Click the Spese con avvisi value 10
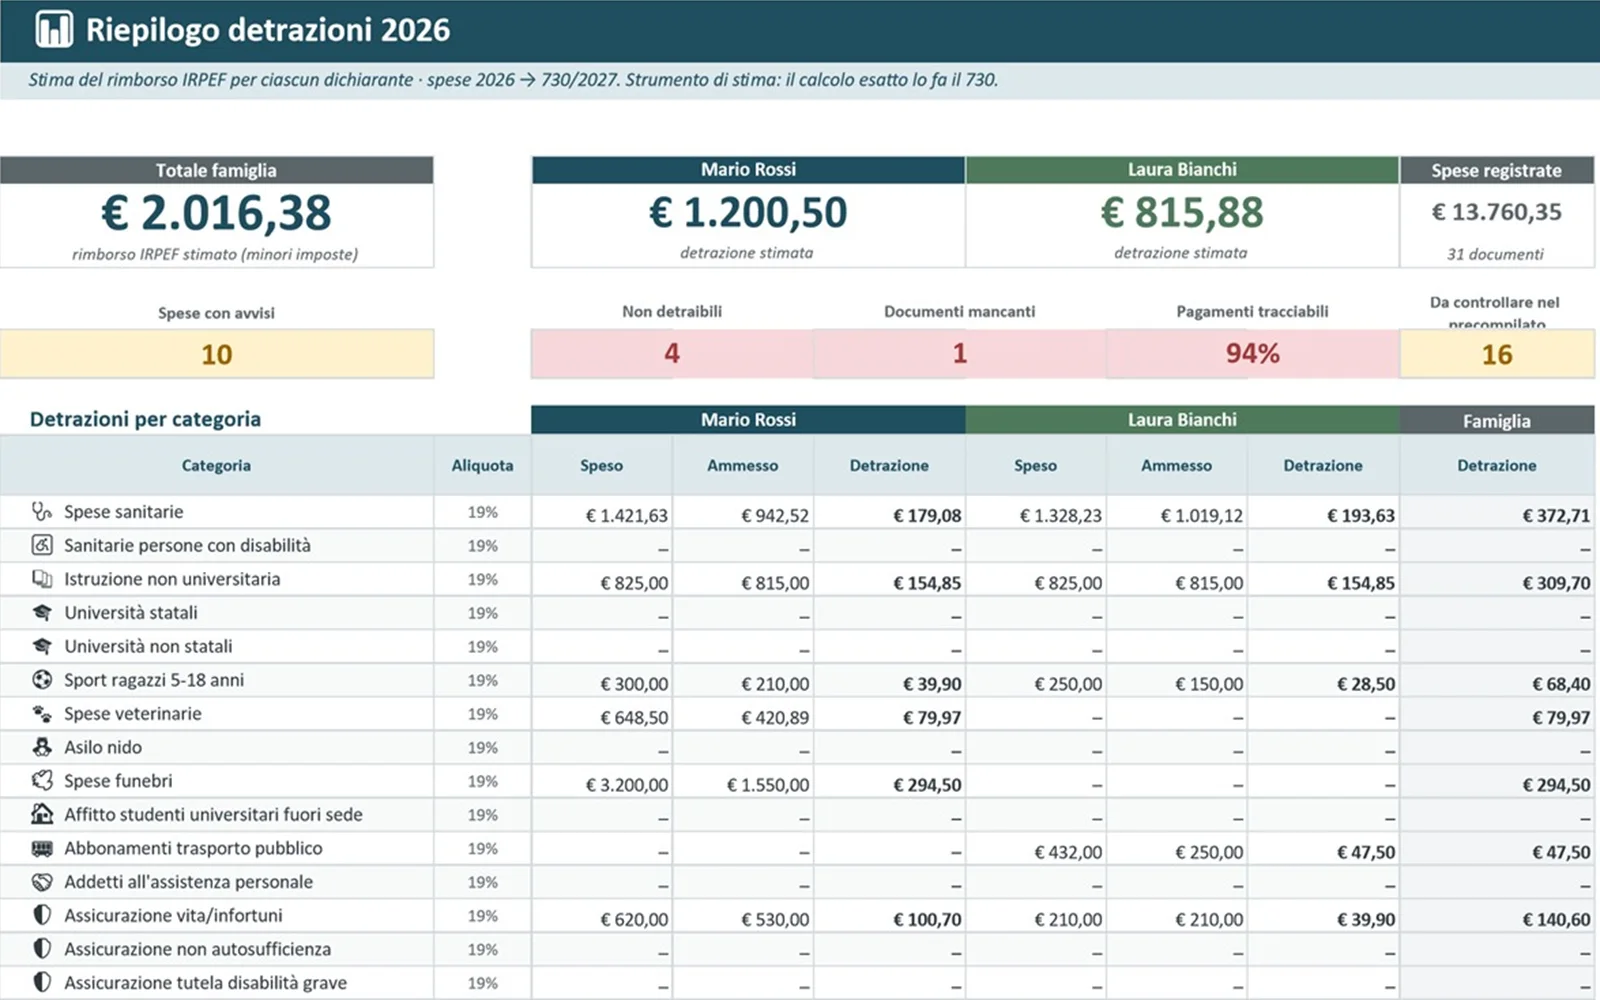 [x=217, y=354]
